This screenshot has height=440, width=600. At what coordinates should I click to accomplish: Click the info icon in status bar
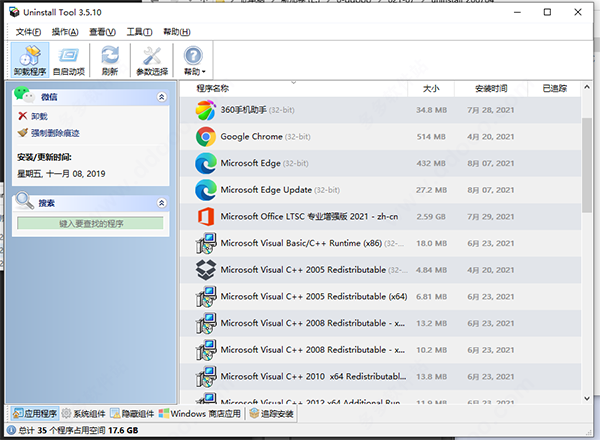(11, 430)
